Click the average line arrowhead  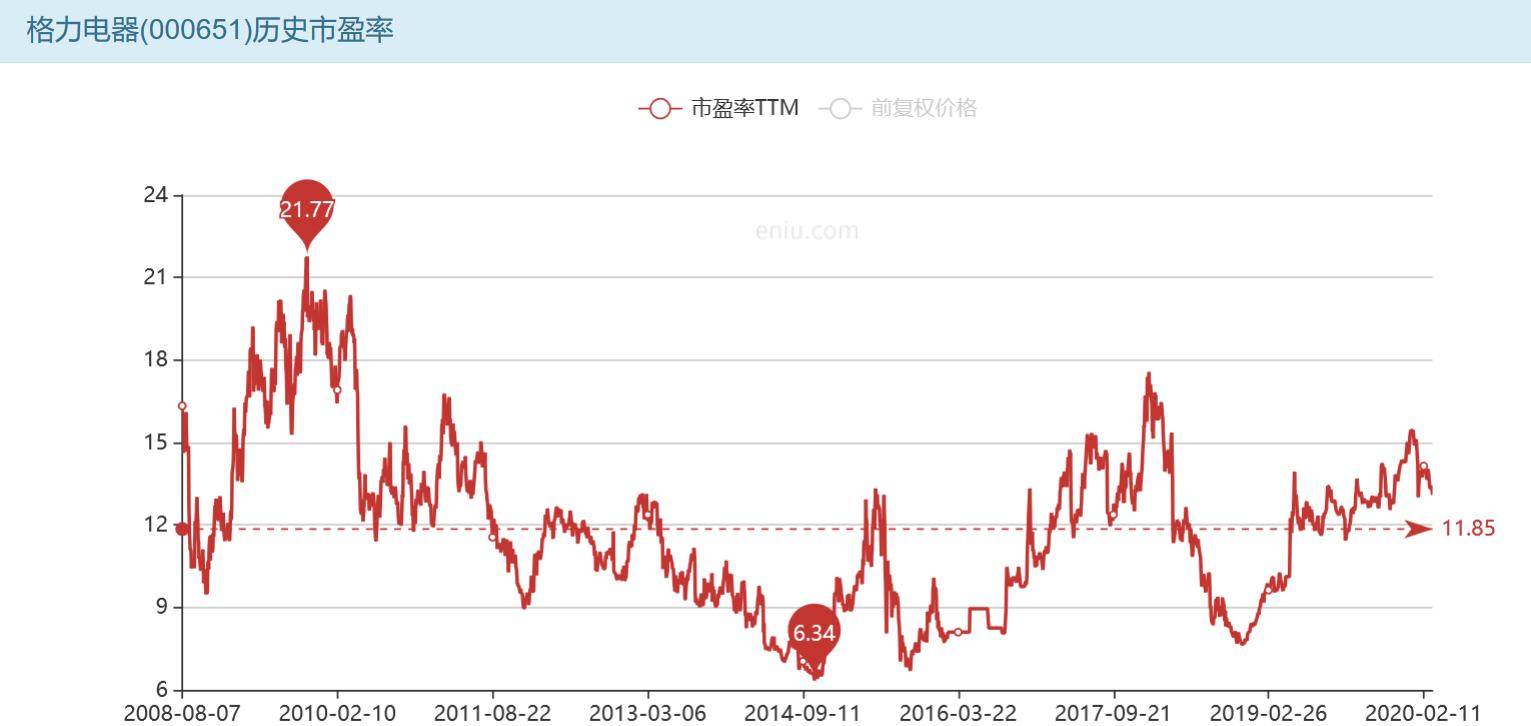pos(1418,529)
